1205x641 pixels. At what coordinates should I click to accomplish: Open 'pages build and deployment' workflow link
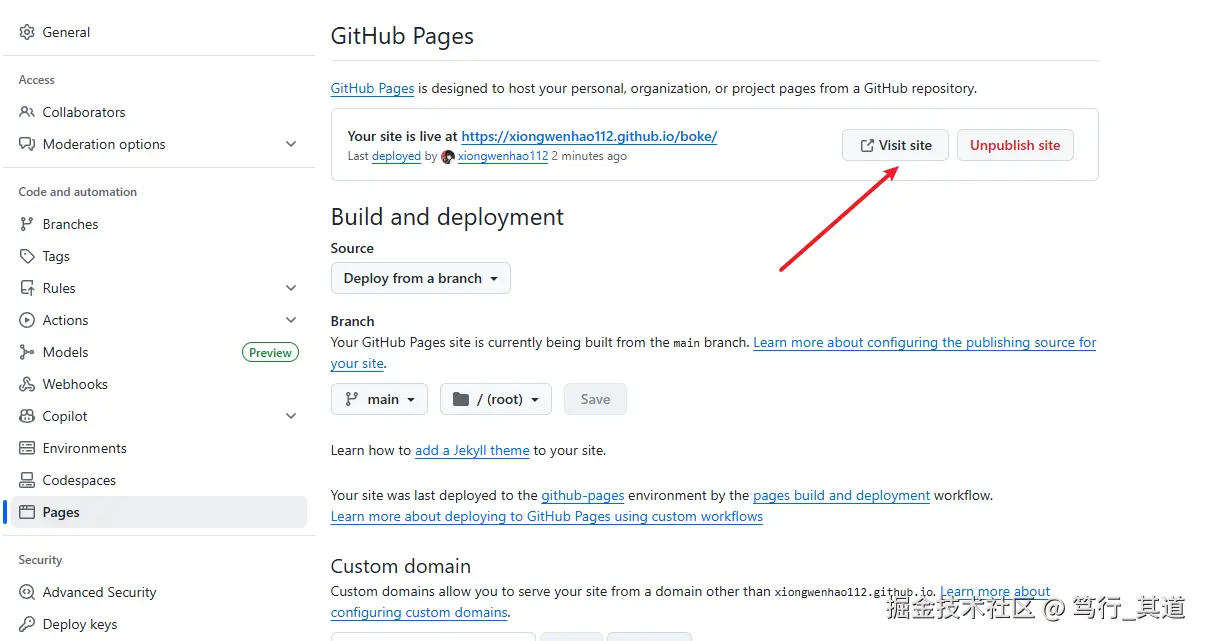coord(841,495)
